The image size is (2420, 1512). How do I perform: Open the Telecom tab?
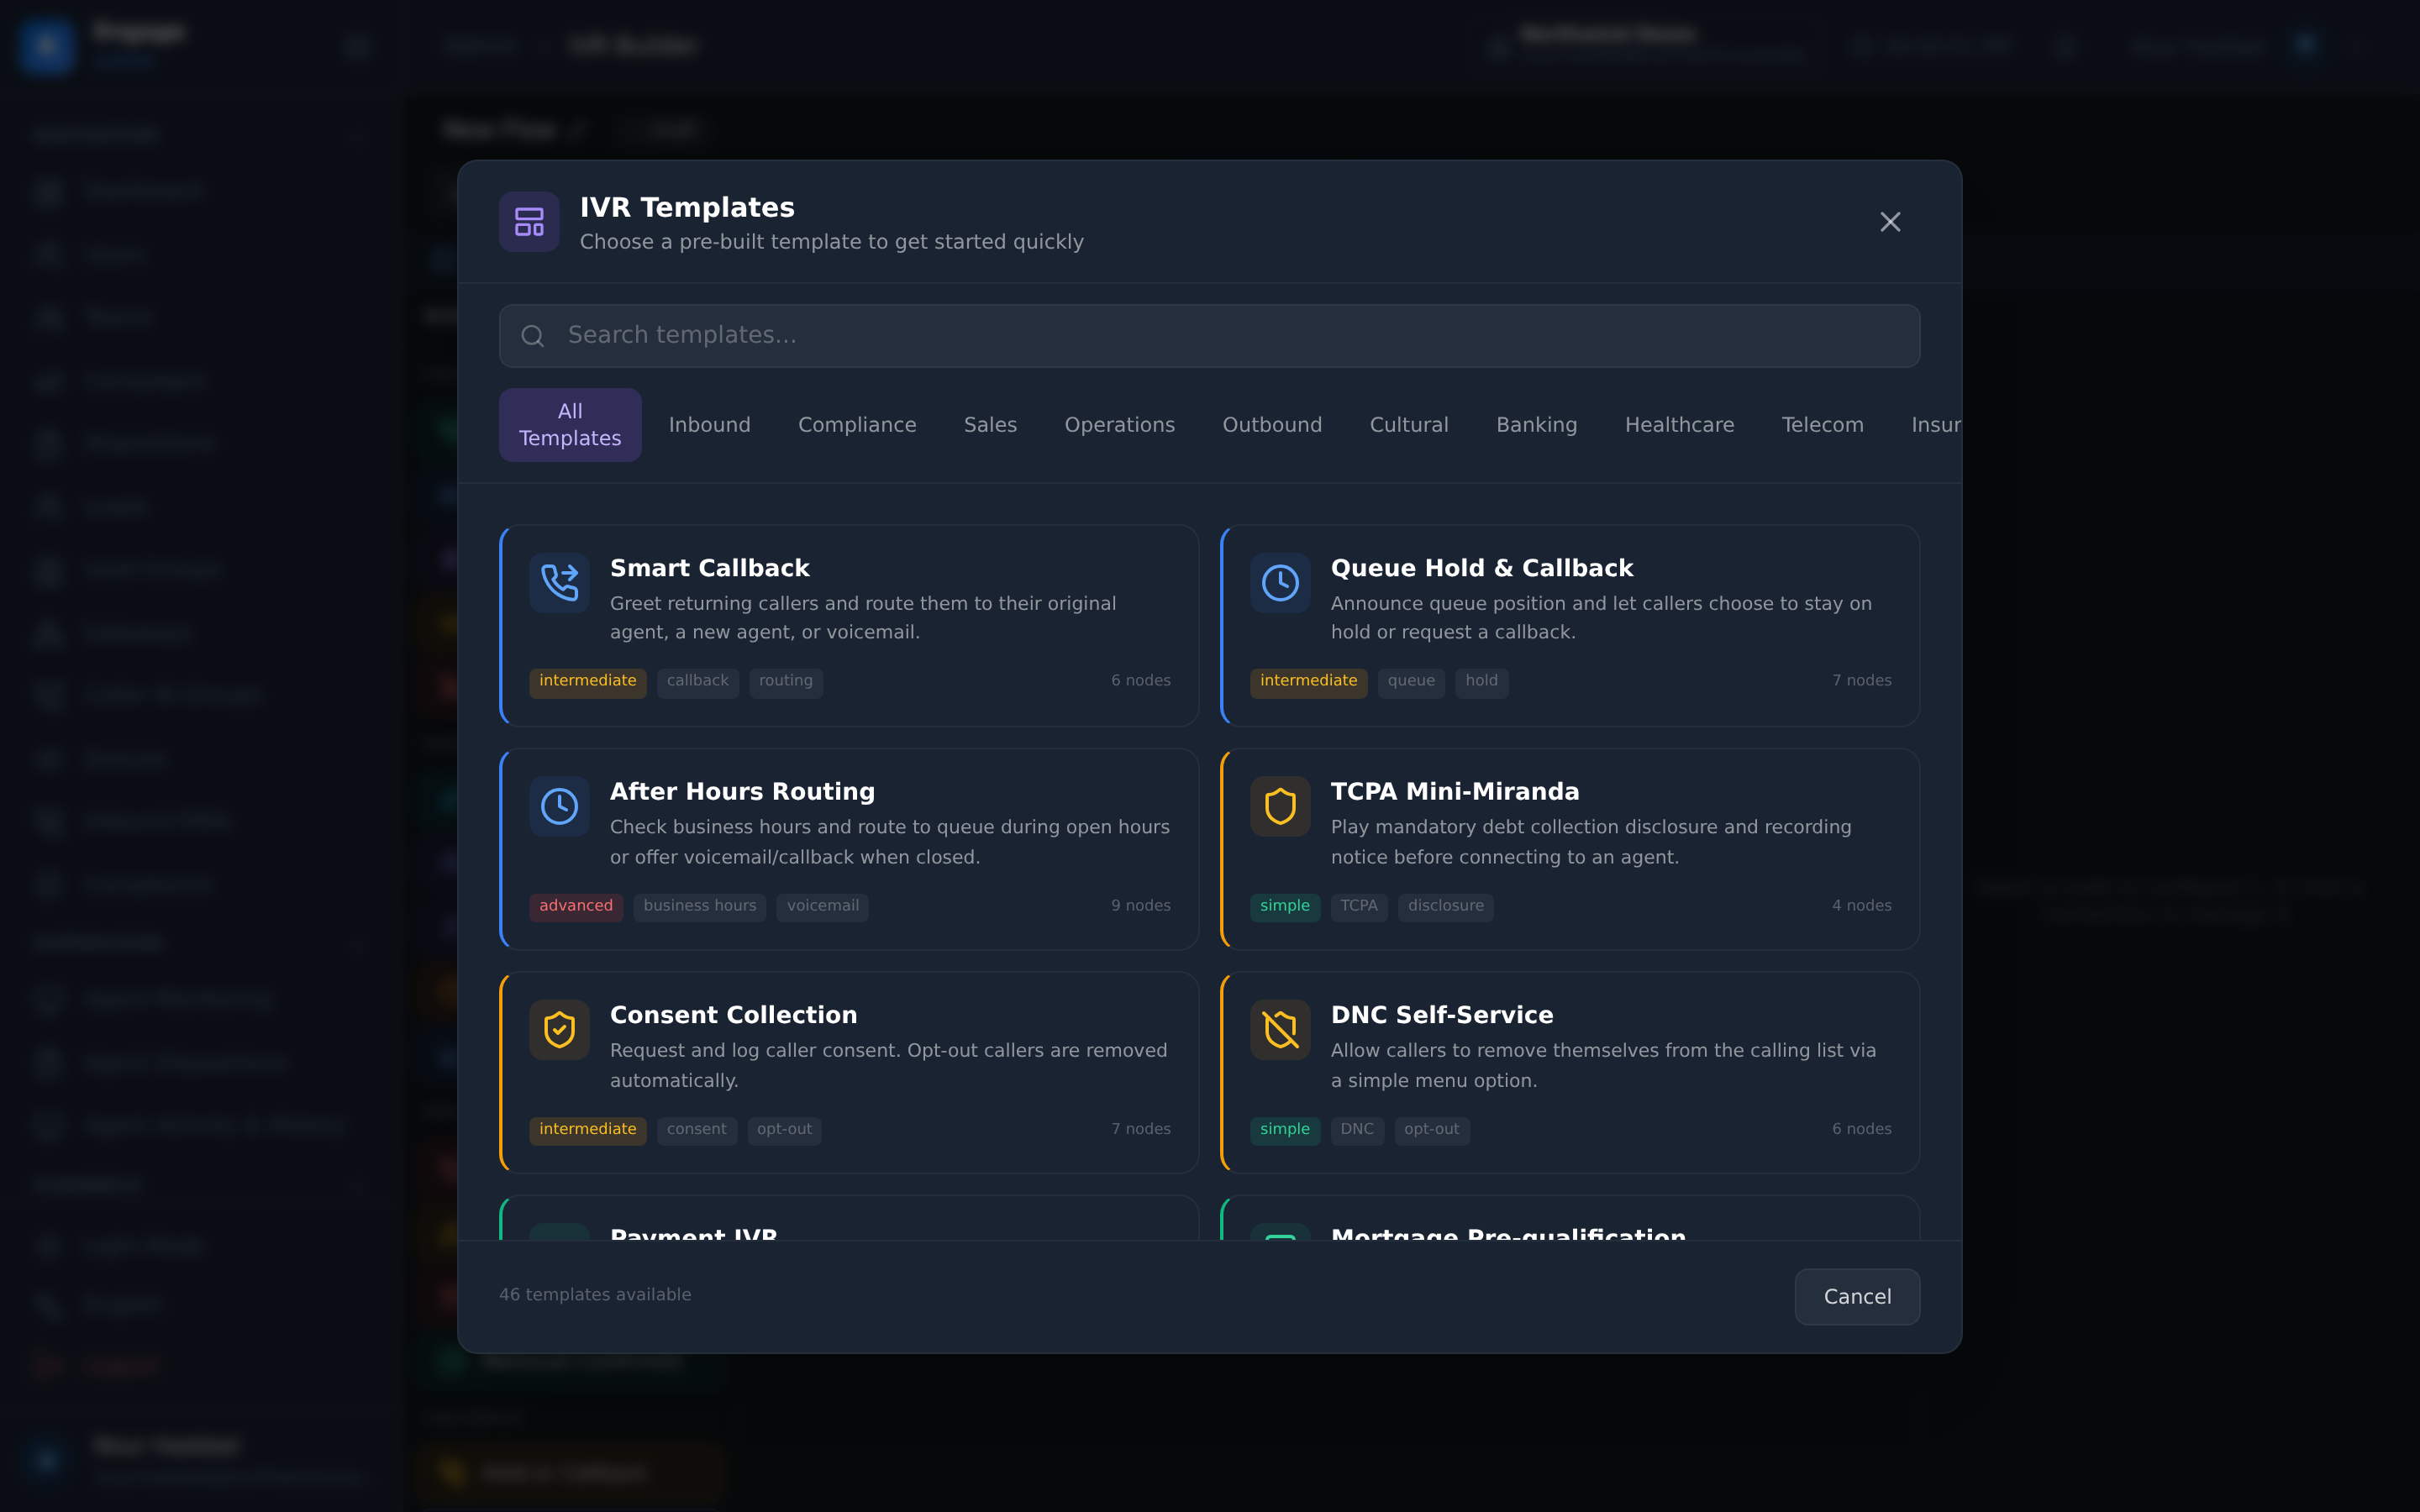coord(1822,425)
